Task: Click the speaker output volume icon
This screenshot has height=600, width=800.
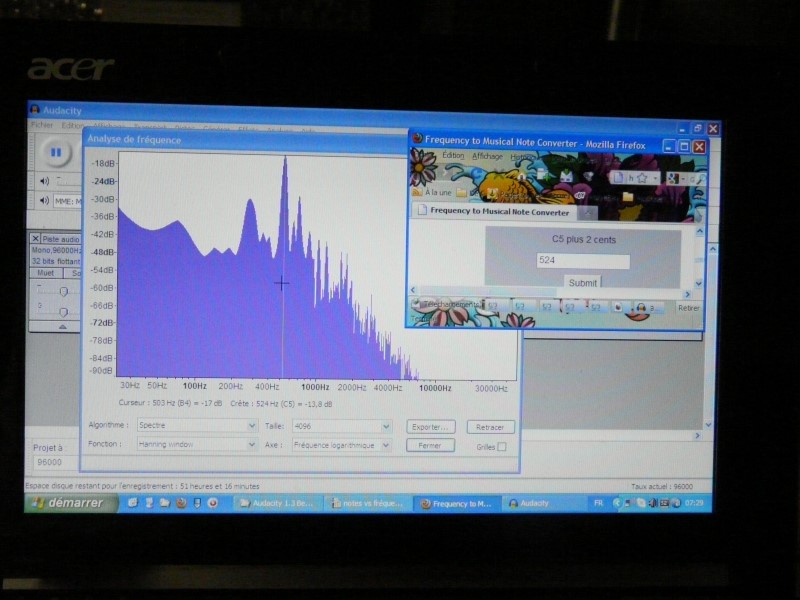Action: pos(44,181)
